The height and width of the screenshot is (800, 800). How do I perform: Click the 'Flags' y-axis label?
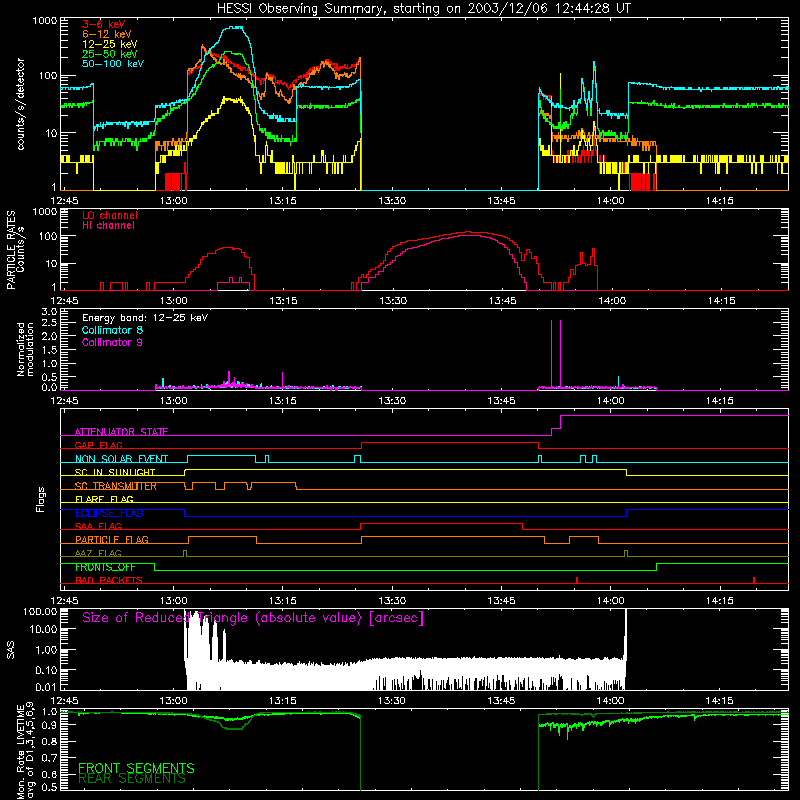pyautogui.click(x=40, y=499)
